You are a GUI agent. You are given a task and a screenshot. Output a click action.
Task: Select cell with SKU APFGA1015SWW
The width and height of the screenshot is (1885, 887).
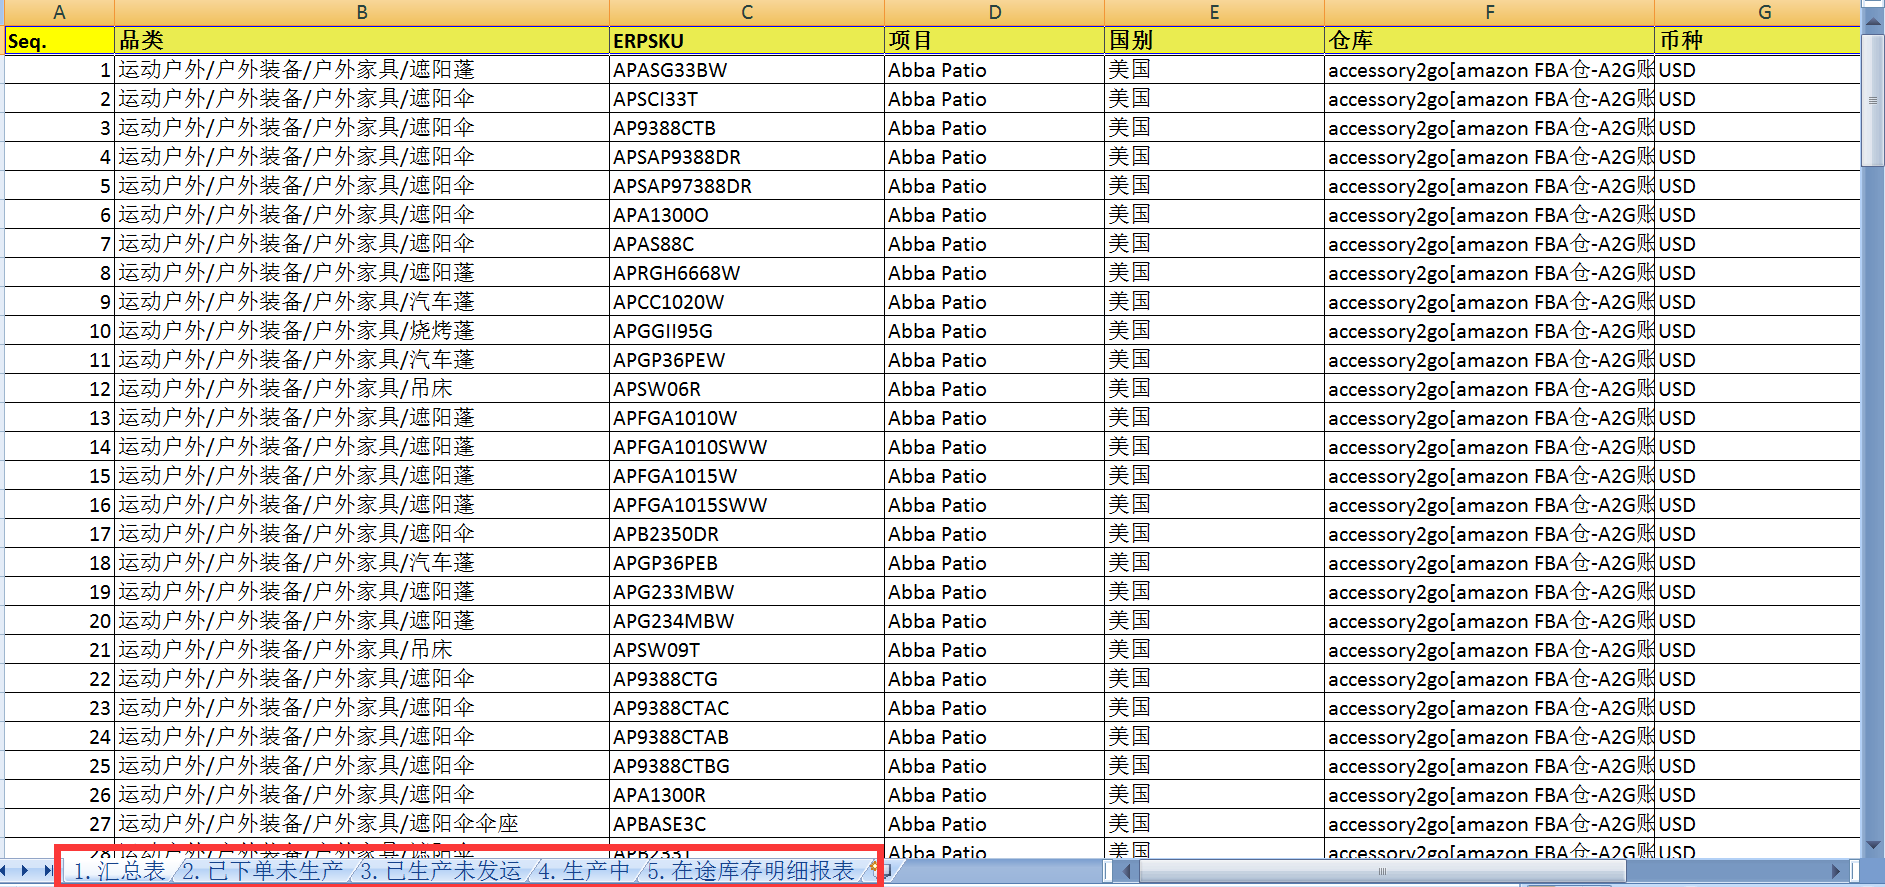tap(747, 505)
